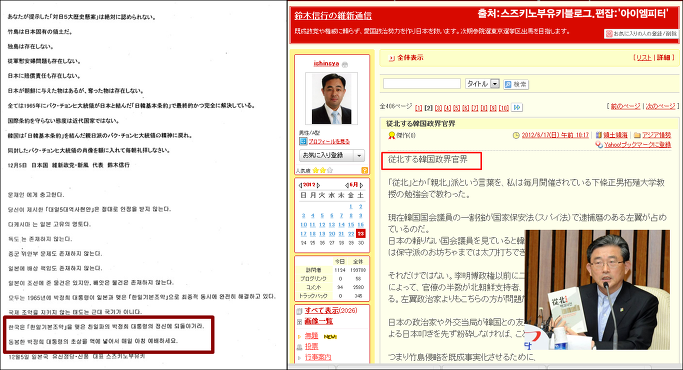Image resolution: width=683 pixels, height=370 pixels.
Task: Open the アジア情勢 folder link
Action: (x=657, y=135)
